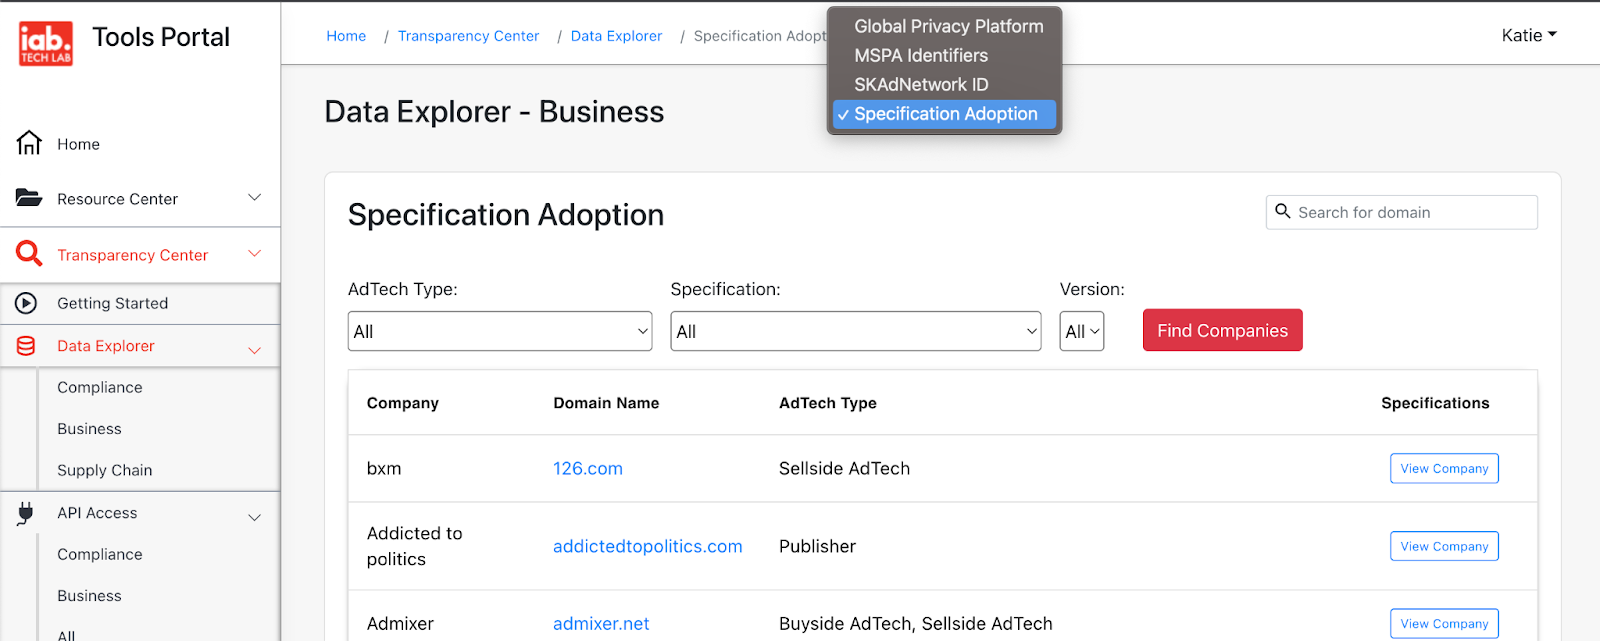Image resolution: width=1600 pixels, height=641 pixels.
Task: Click the Resource Center folder icon
Action: [29, 198]
